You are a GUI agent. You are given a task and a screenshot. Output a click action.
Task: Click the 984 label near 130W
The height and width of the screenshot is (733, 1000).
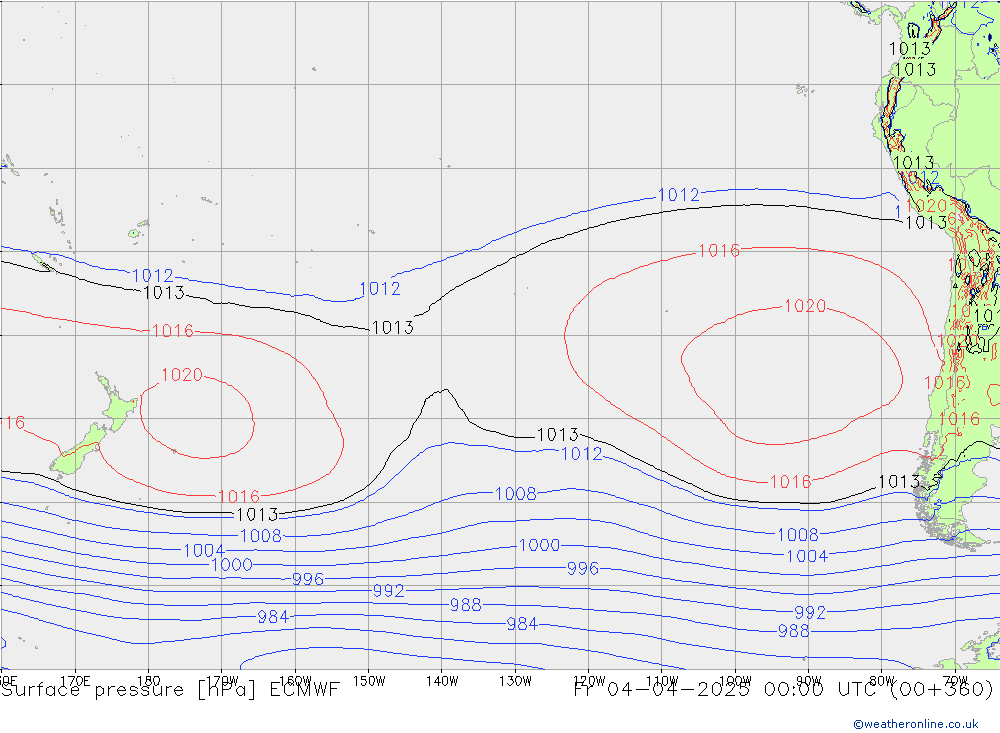522,624
